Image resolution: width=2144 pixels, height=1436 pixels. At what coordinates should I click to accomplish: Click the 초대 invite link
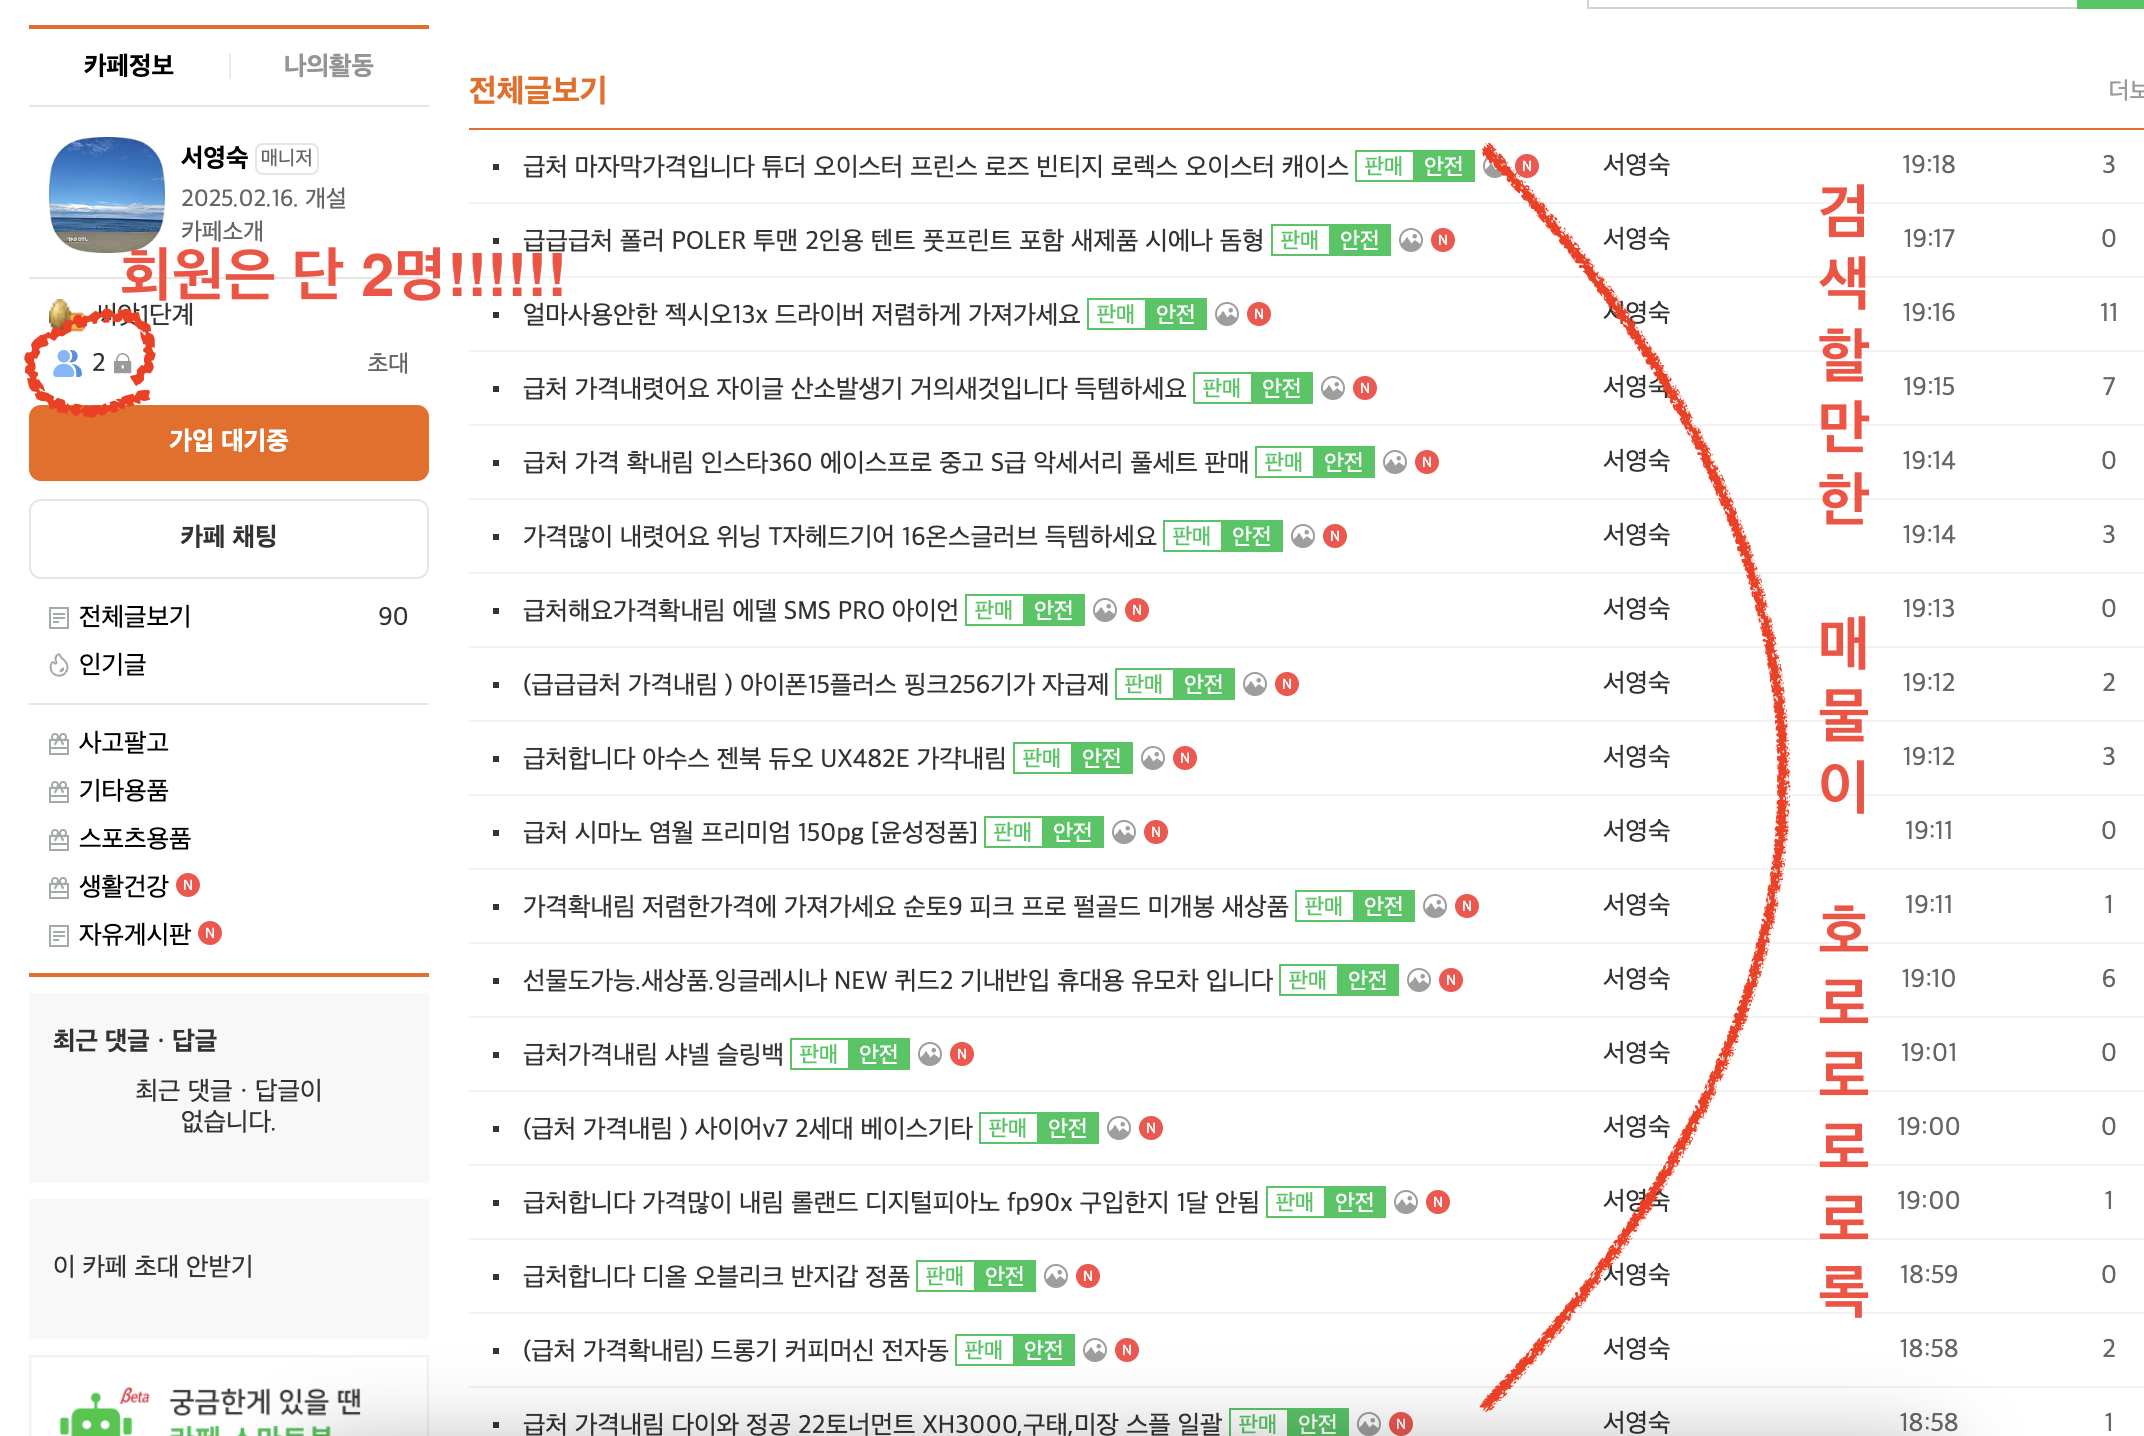(388, 363)
